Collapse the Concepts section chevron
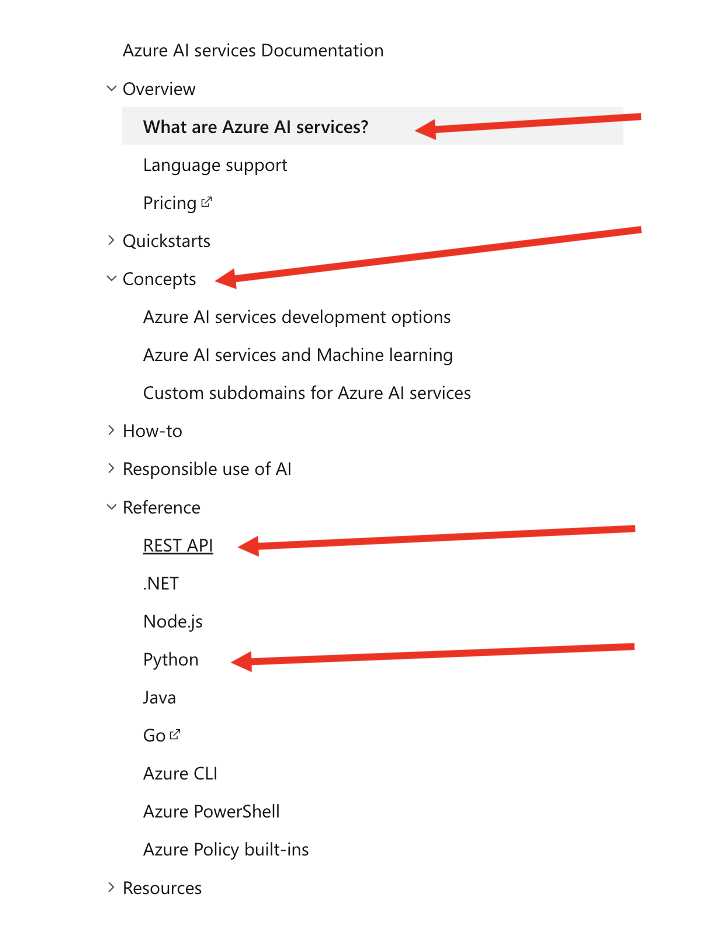720x944 pixels. [111, 279]
